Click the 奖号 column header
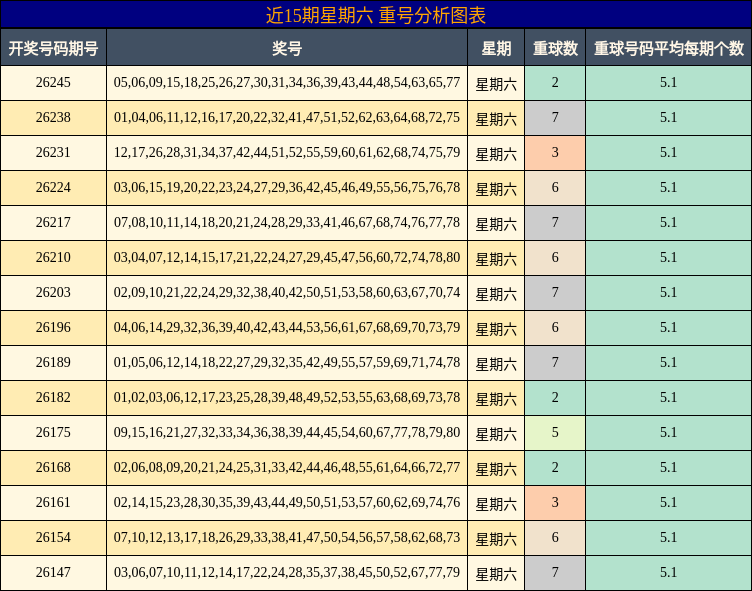The image size is (752, 591). click(287, 48)
